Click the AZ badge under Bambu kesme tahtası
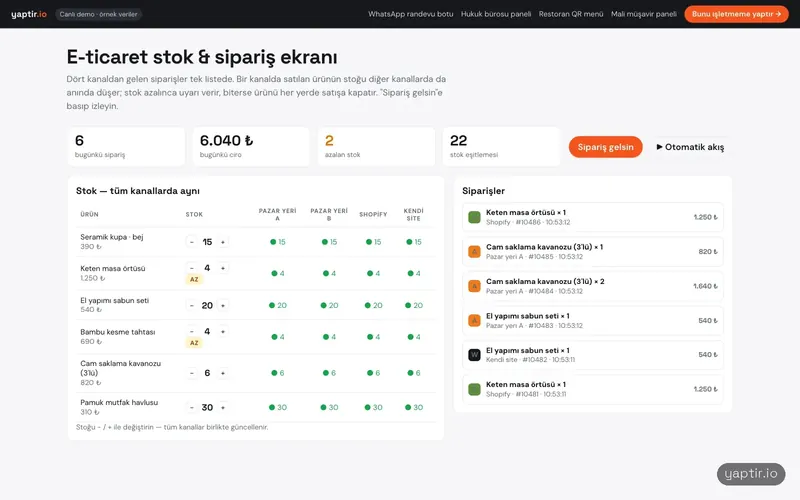The width and height of the screenshot is (800, 500). 194,343
